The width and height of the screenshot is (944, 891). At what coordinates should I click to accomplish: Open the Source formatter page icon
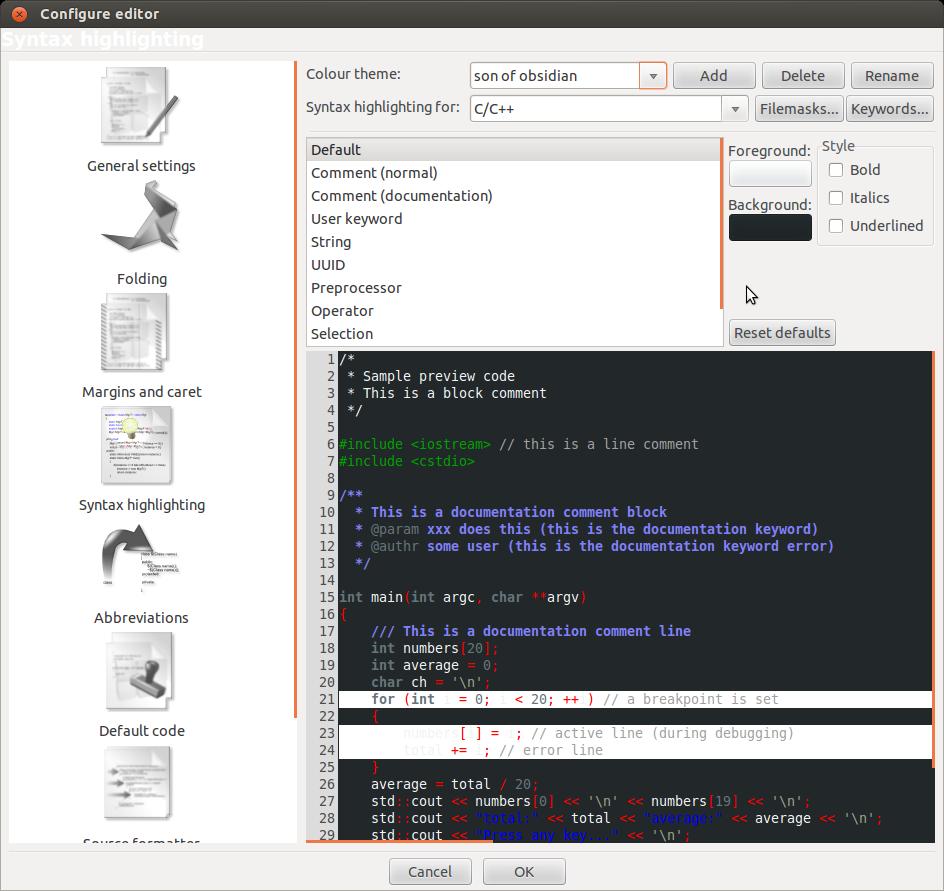point(138,784)
